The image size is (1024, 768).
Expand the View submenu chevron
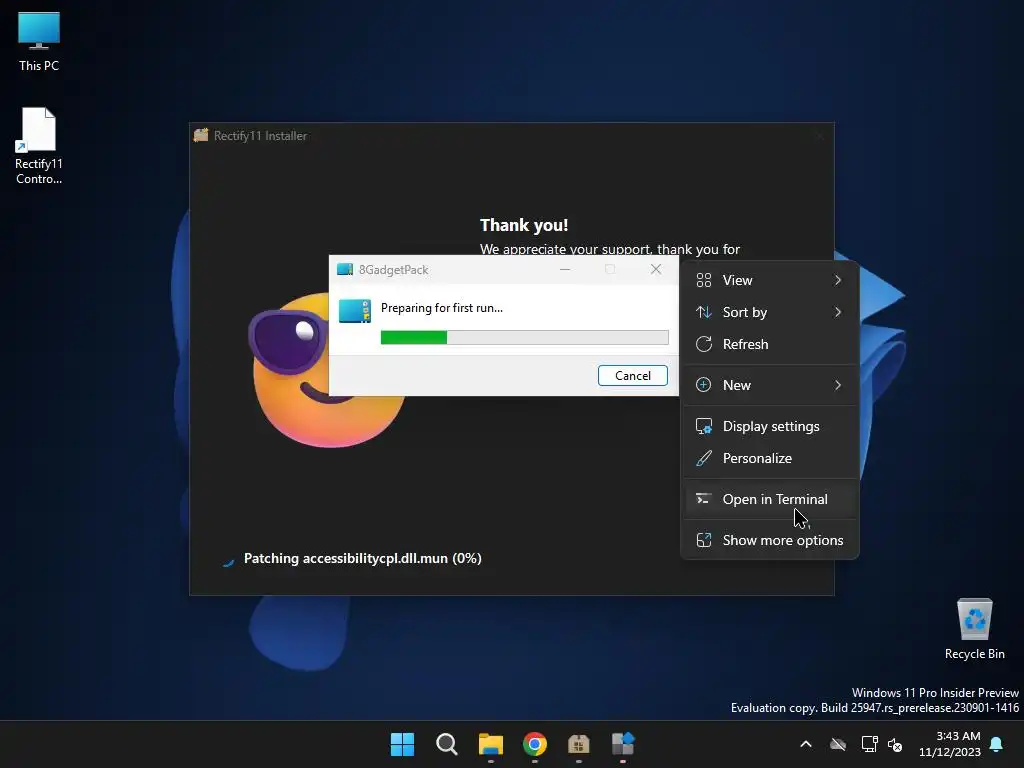838,280
